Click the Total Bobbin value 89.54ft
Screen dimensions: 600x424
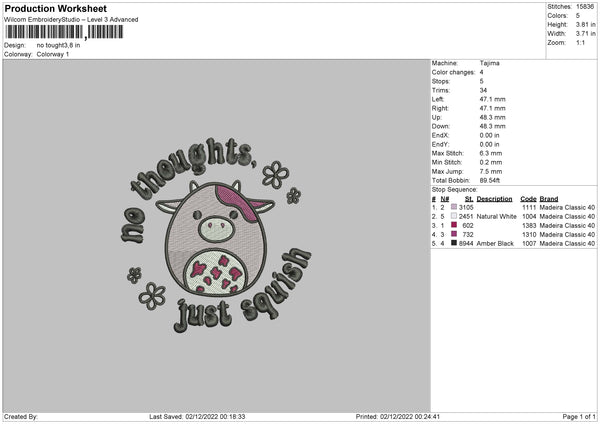(x=489, y=180)
